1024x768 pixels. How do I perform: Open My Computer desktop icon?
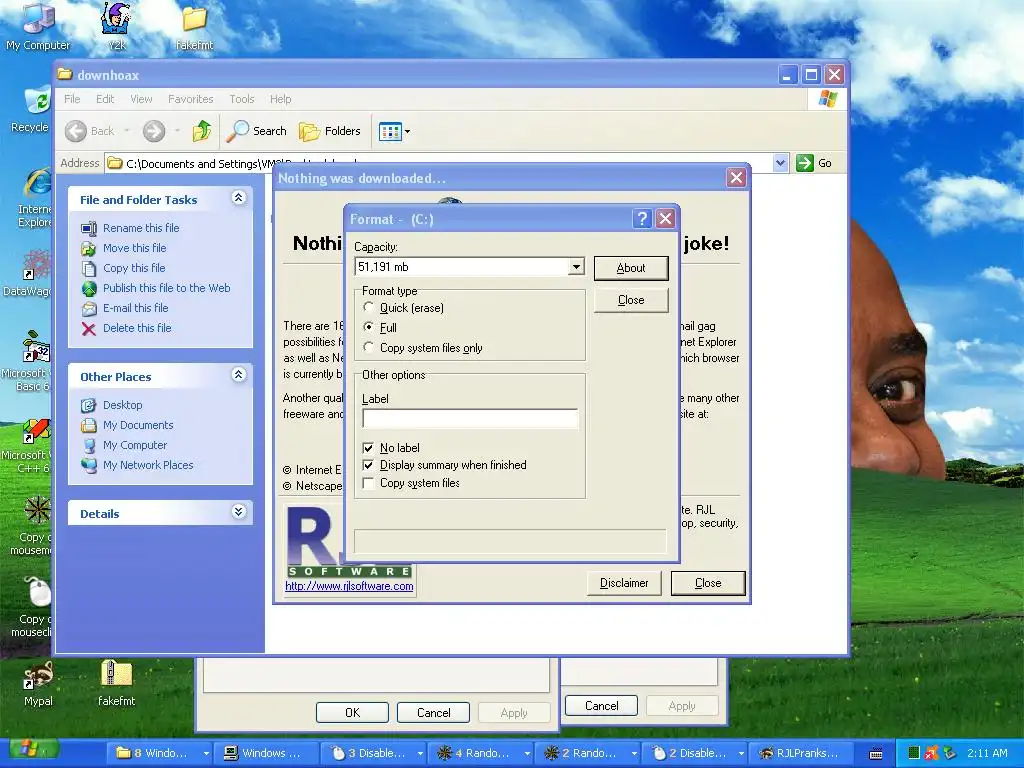coord(38,26)
